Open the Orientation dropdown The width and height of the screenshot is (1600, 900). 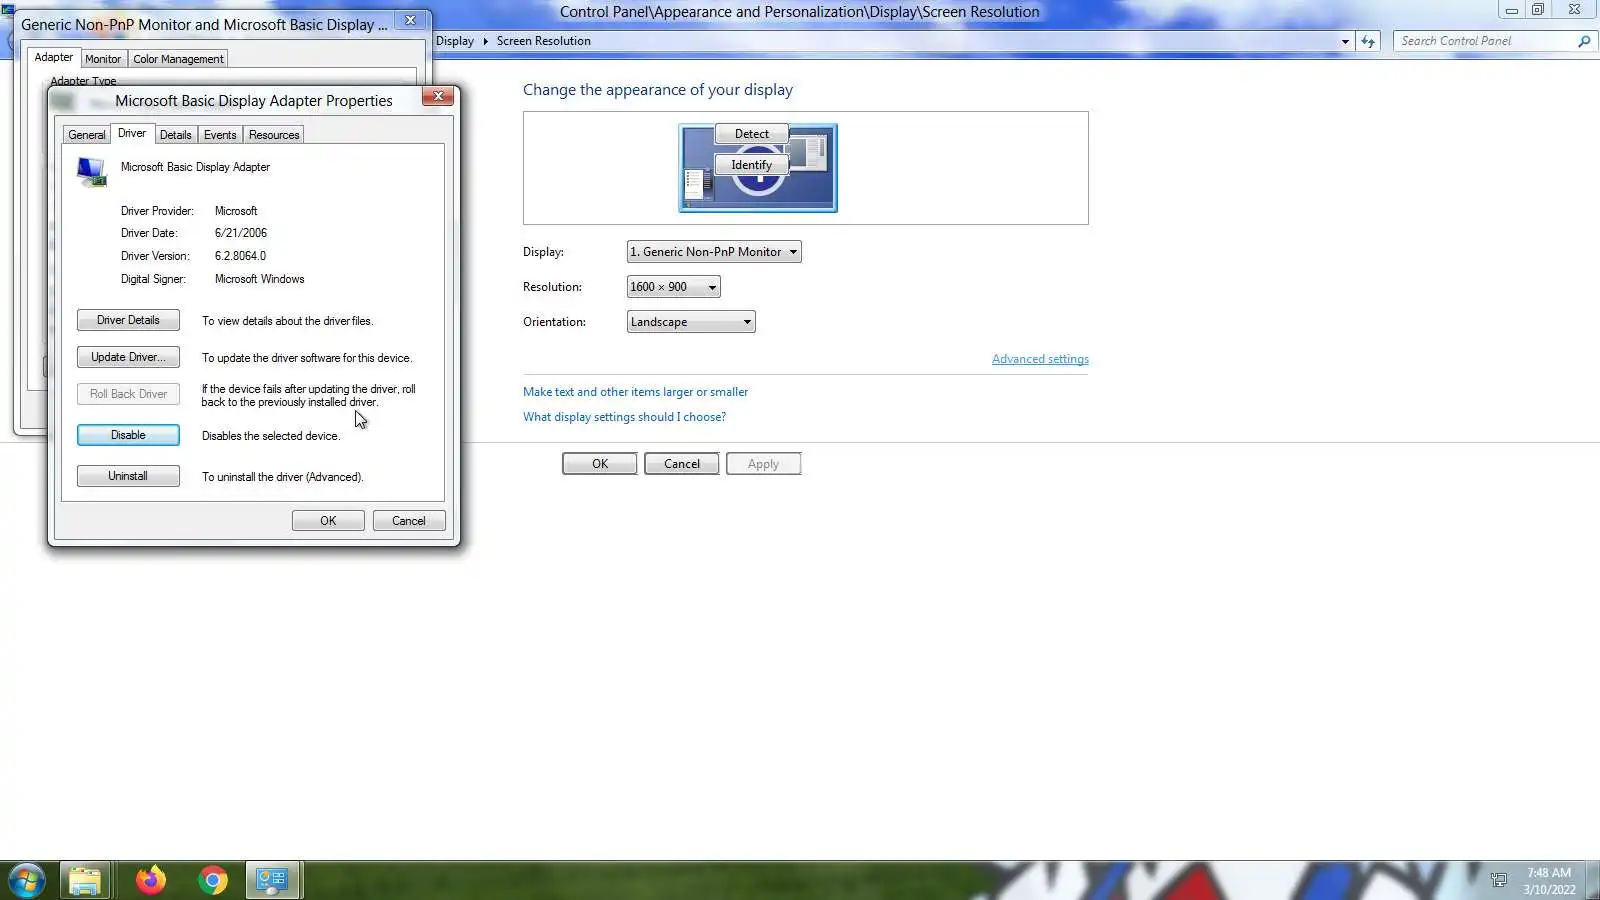[691, 322]
